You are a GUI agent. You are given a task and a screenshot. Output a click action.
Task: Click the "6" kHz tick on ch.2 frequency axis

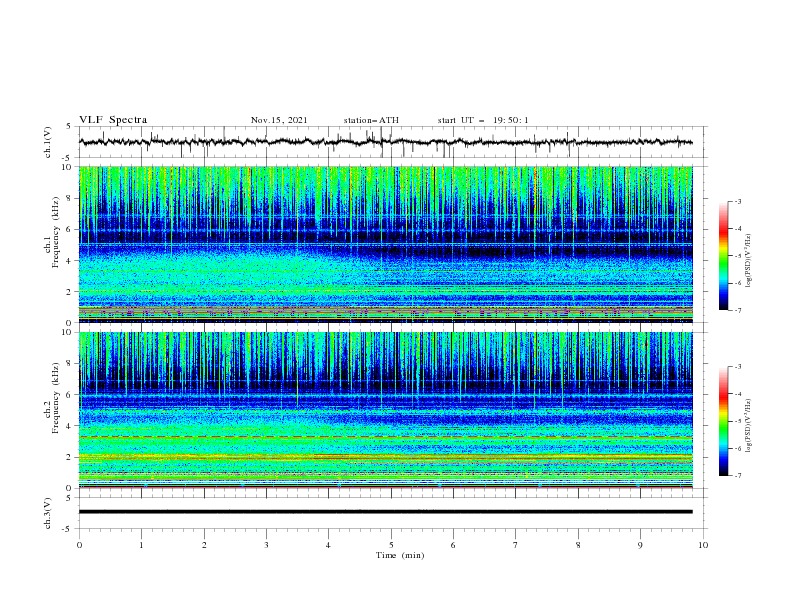pyautogui.click(x=71, y=395)
